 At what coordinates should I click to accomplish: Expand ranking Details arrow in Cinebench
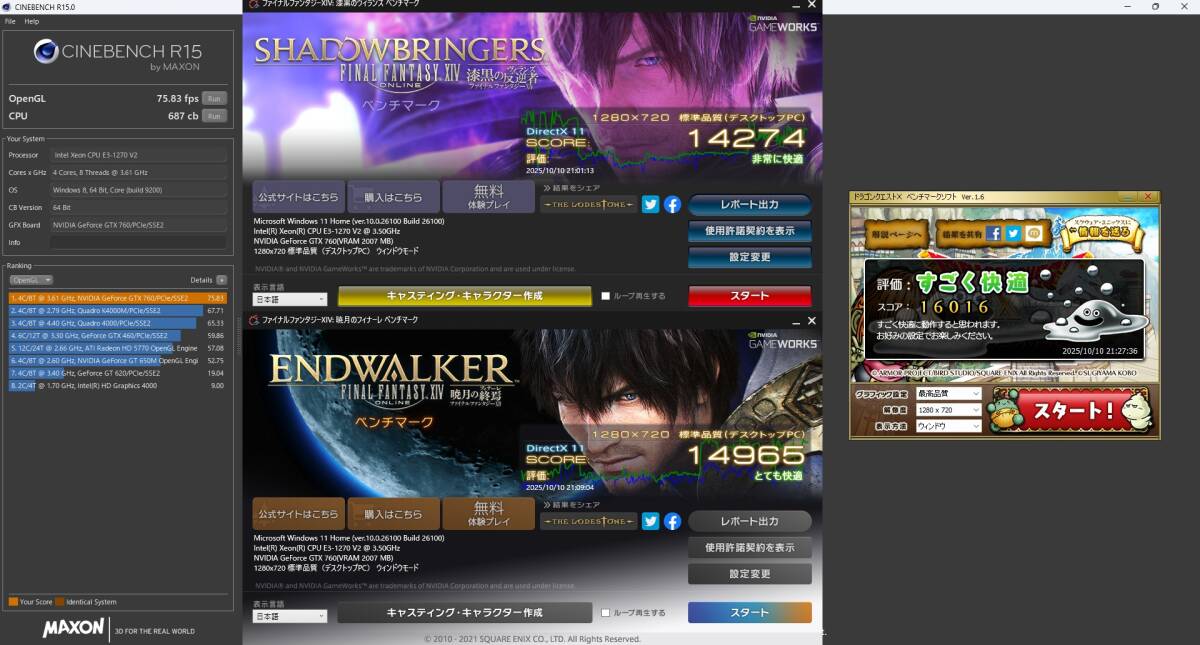pos(221,280)
